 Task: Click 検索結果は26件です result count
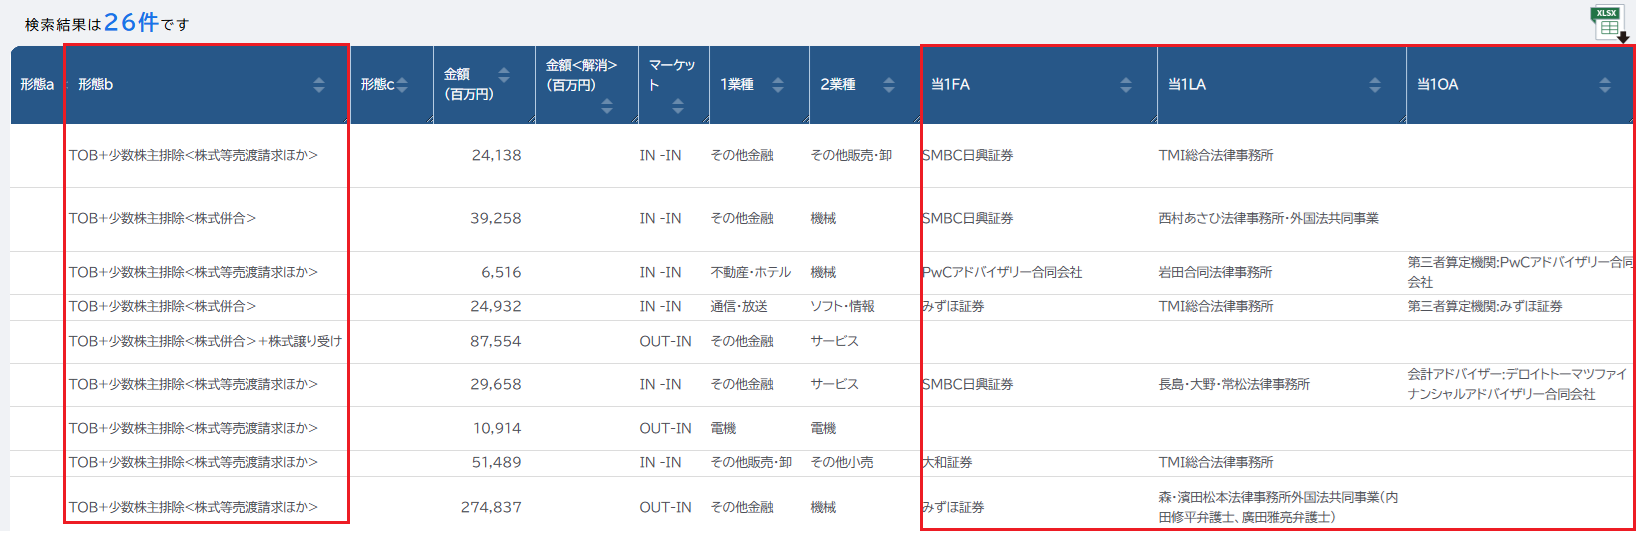tap(107, 23)
